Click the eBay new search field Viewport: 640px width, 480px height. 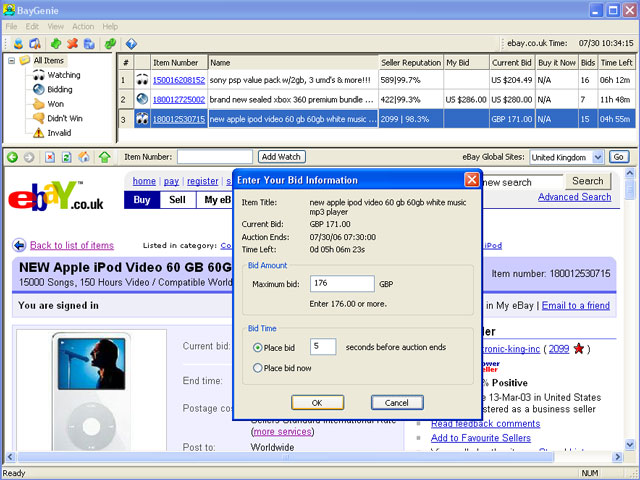(522, 182)
